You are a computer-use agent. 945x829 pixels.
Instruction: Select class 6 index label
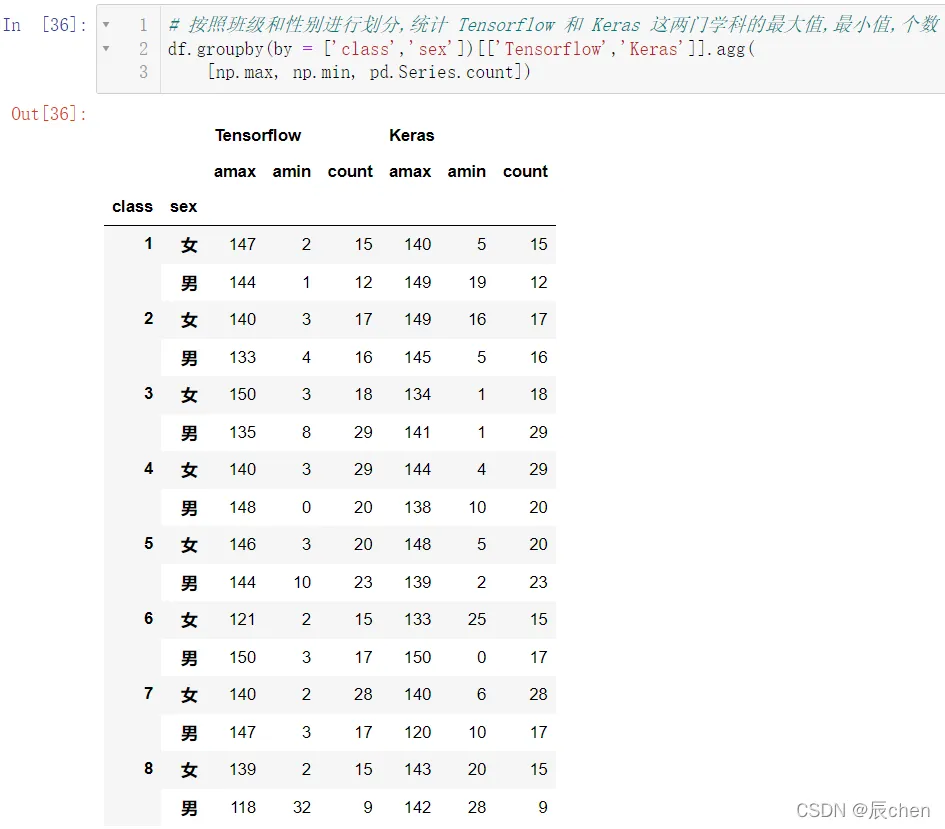(148, 619)
